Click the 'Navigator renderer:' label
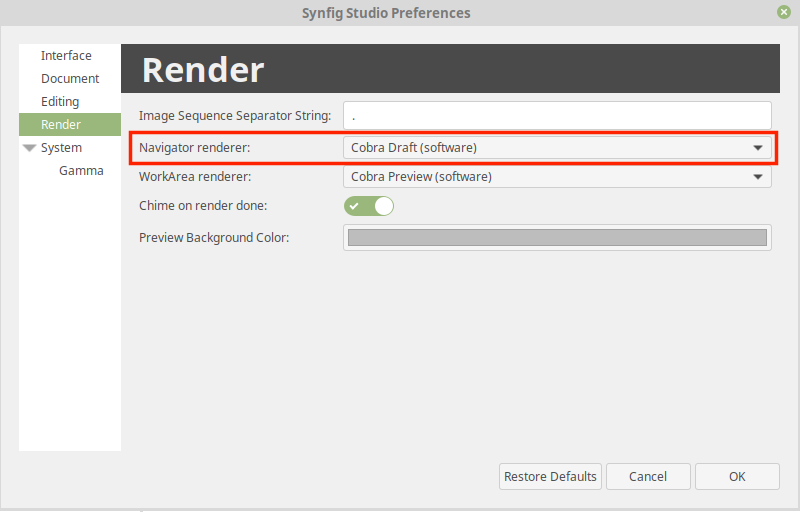Image resolution: width=800 pixels, height=512 pixels. pyautogui.click(x=194, y=148)
